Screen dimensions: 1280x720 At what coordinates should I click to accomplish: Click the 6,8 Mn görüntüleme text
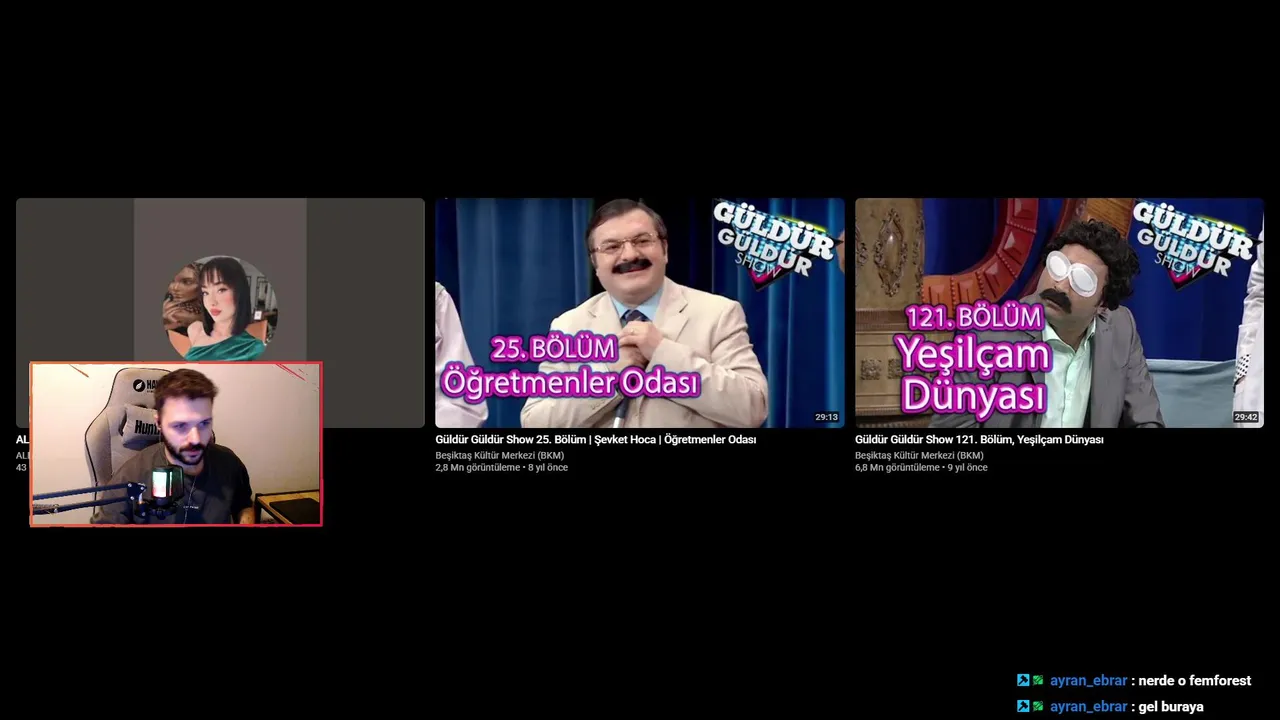click(897, 468)
